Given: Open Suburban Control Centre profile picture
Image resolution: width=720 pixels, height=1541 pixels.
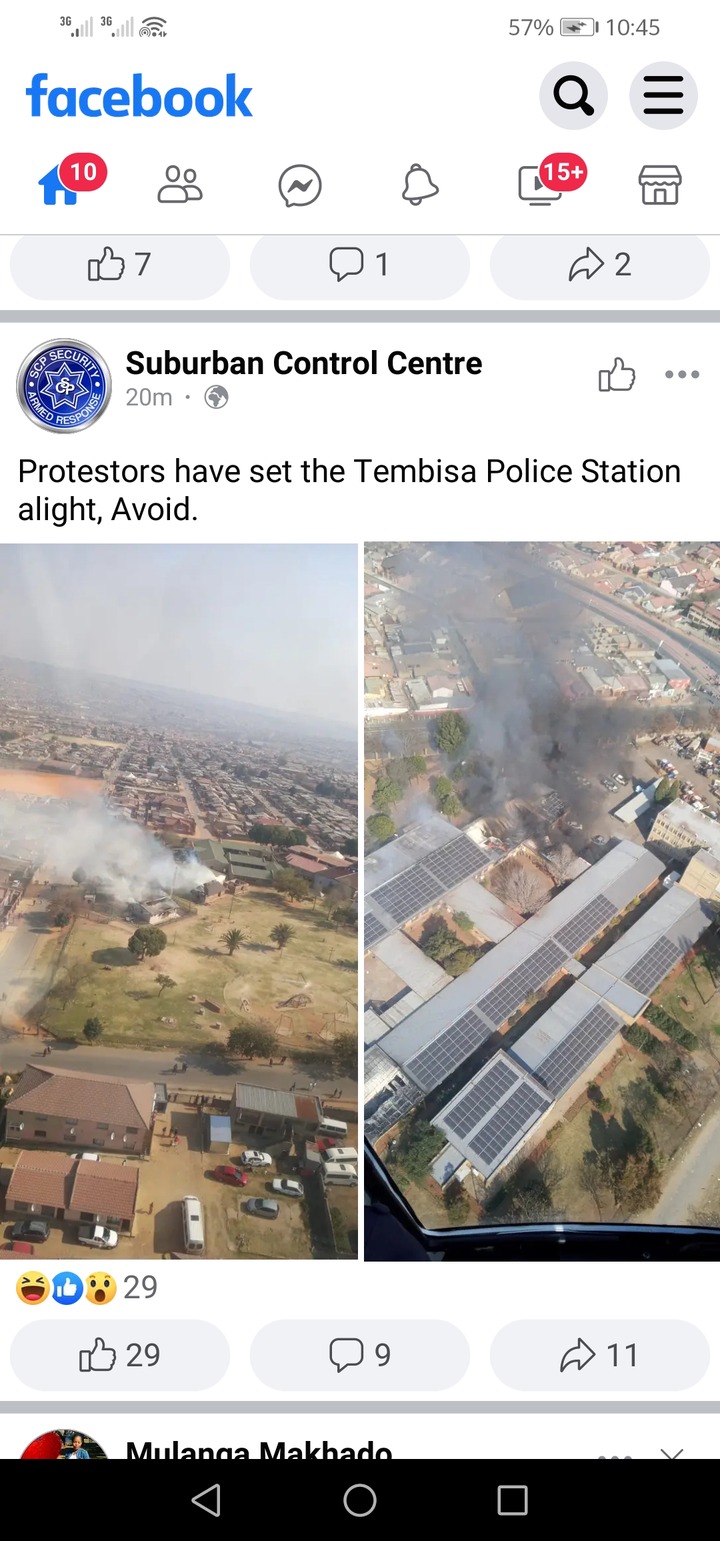Looking at the screenshot, I should 64,386.
